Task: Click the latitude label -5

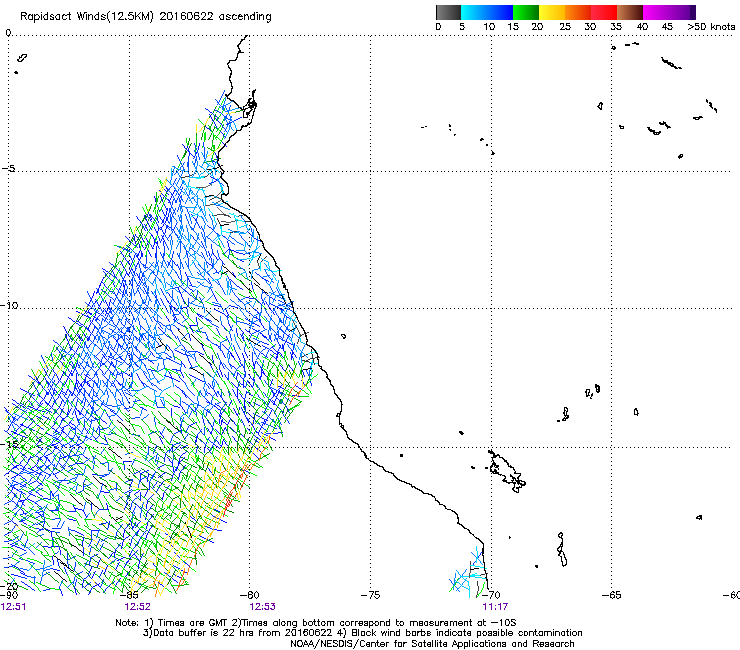Action: click(8, 168)
